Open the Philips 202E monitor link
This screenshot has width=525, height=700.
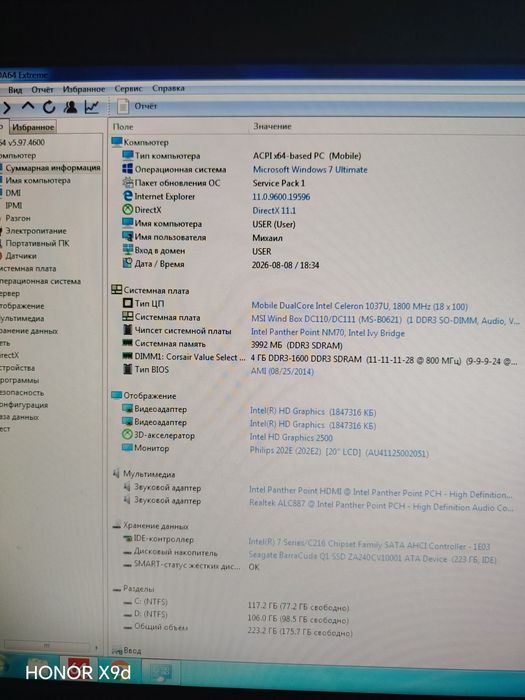tap(339, 452)
